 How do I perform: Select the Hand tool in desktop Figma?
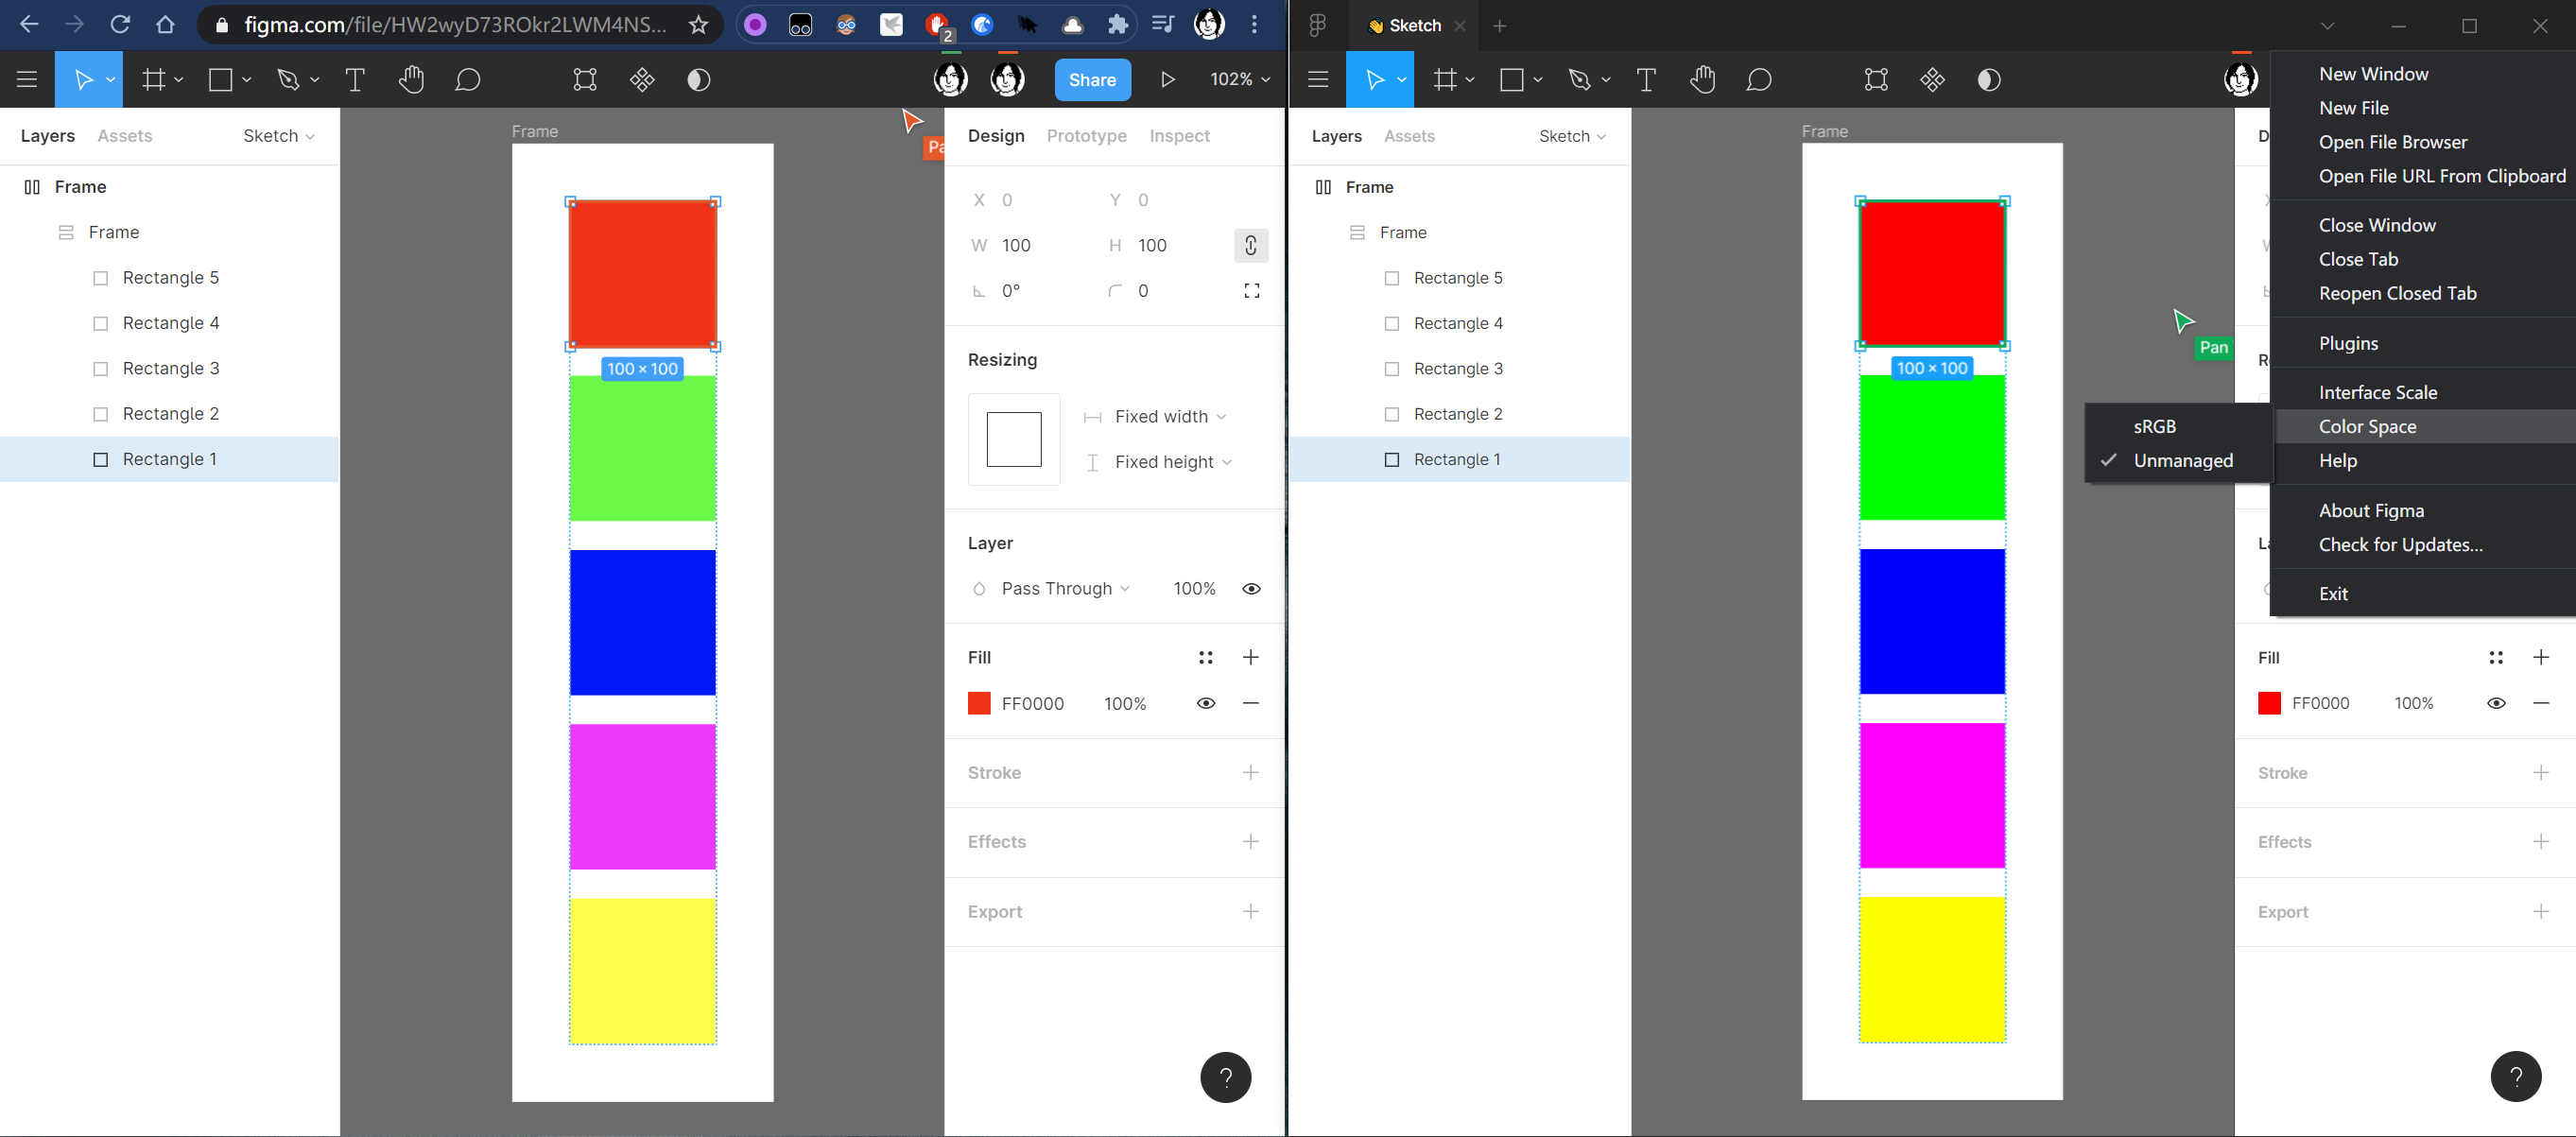[x=1702, y=79]
